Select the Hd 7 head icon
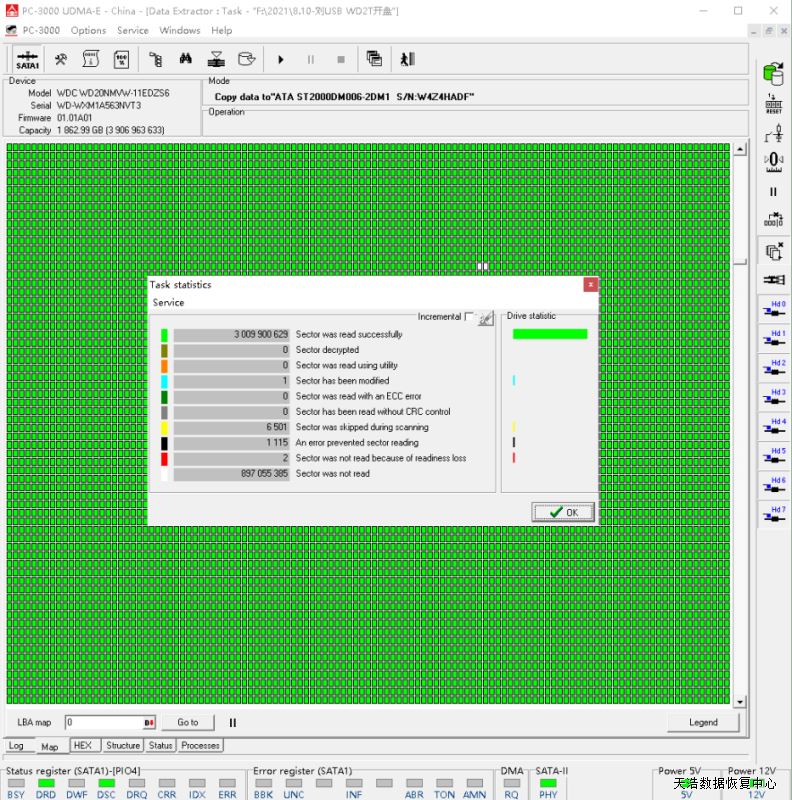792x800 pixels. coord(773,515)
